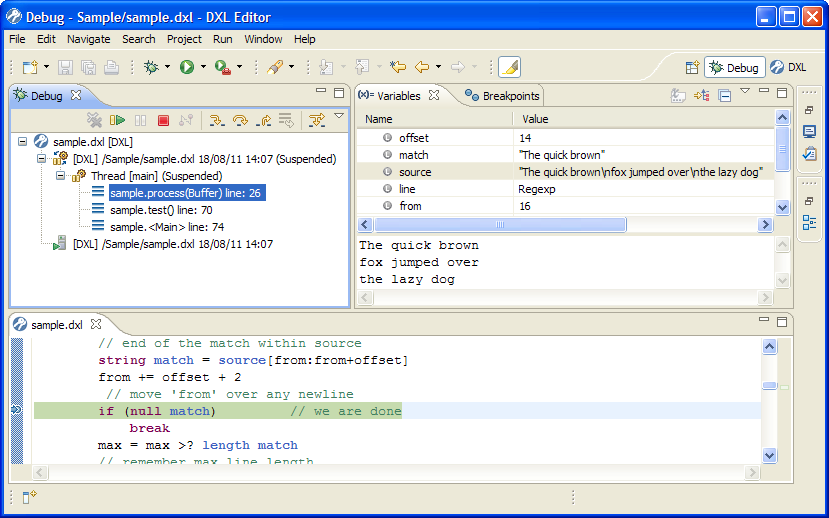829x518 pixels.
Task: Click the Last Edit Location arrow icon
Action: (398, 67)
